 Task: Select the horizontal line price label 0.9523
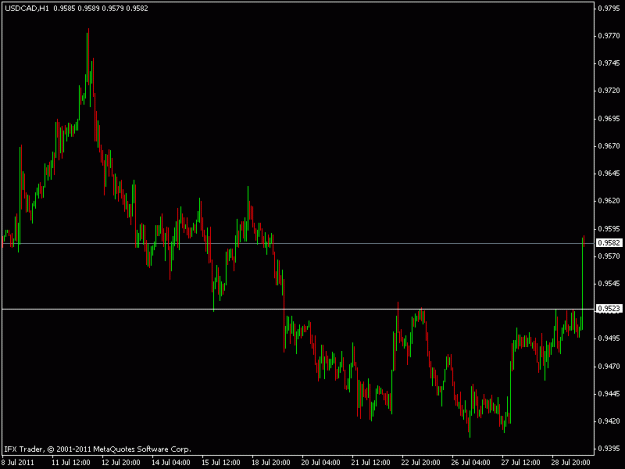click(609, 308)
